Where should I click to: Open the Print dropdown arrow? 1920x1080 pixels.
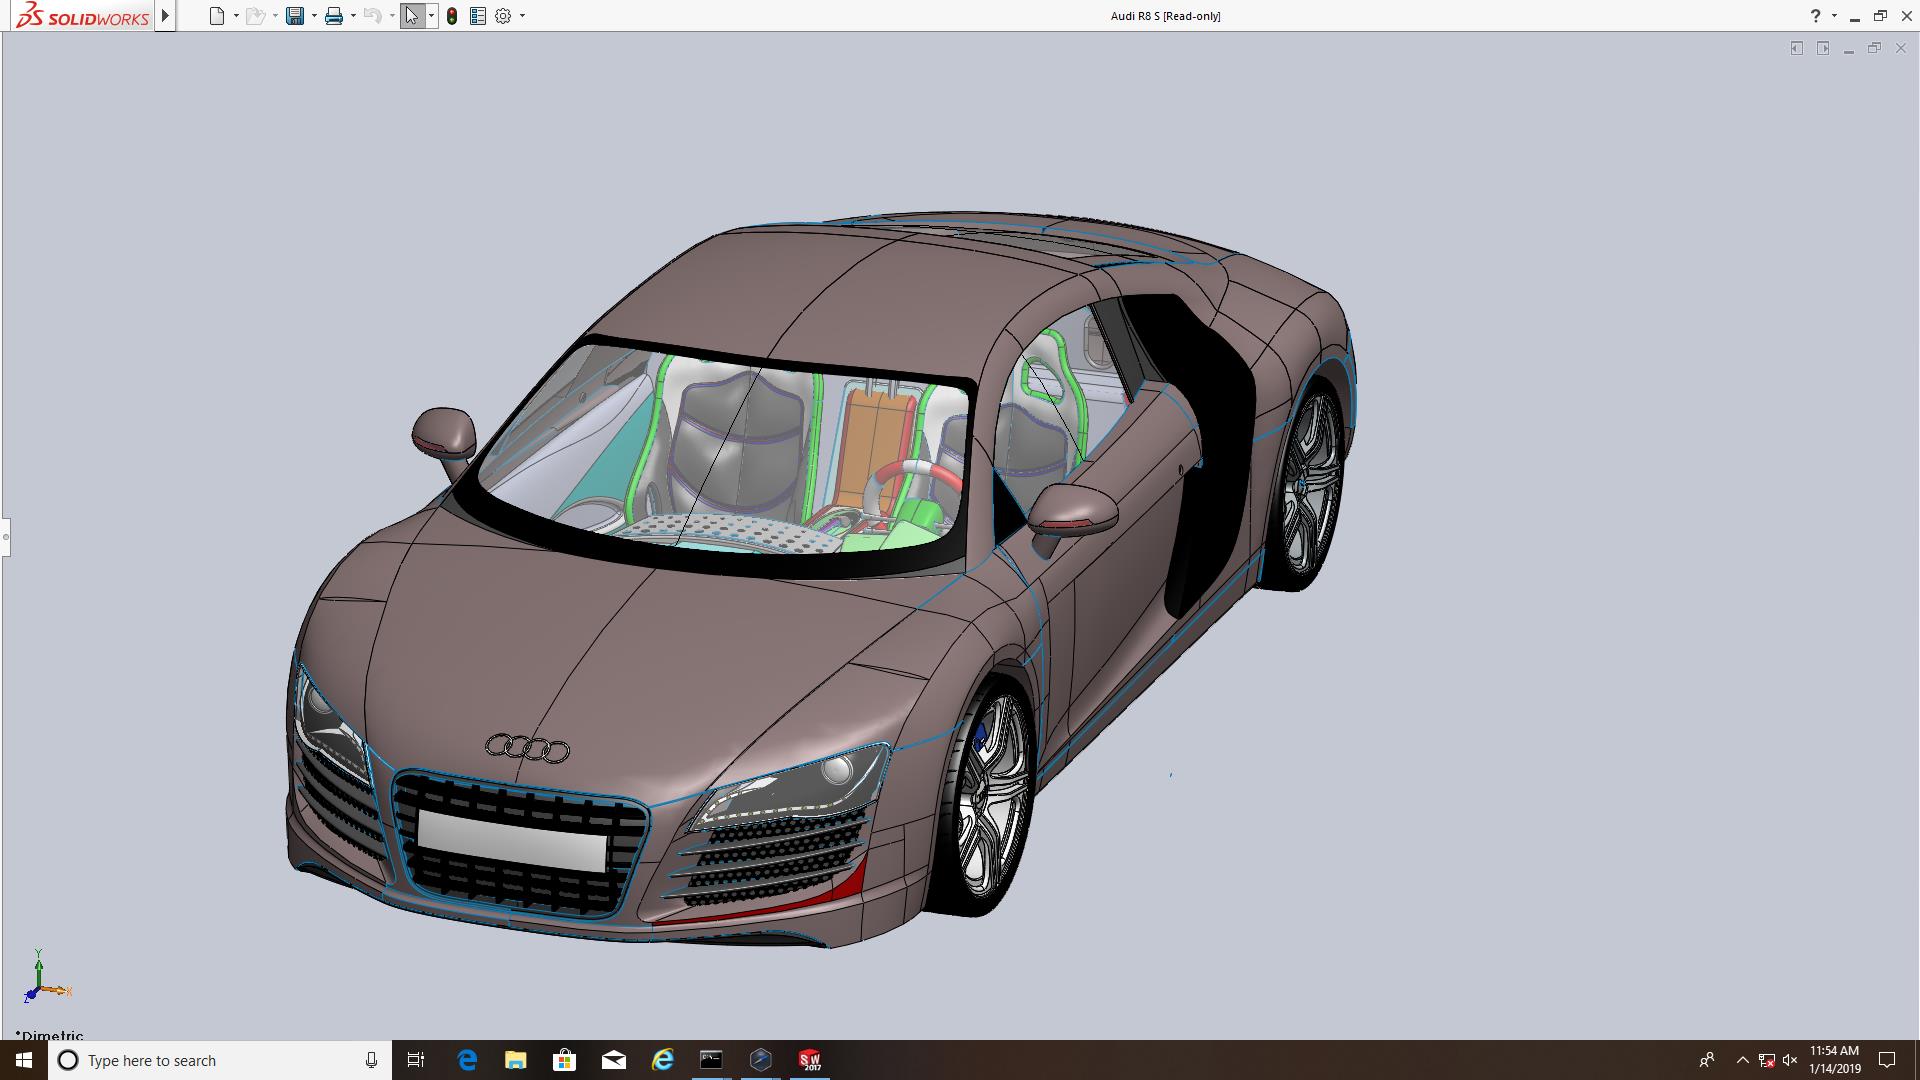(353, 16)
